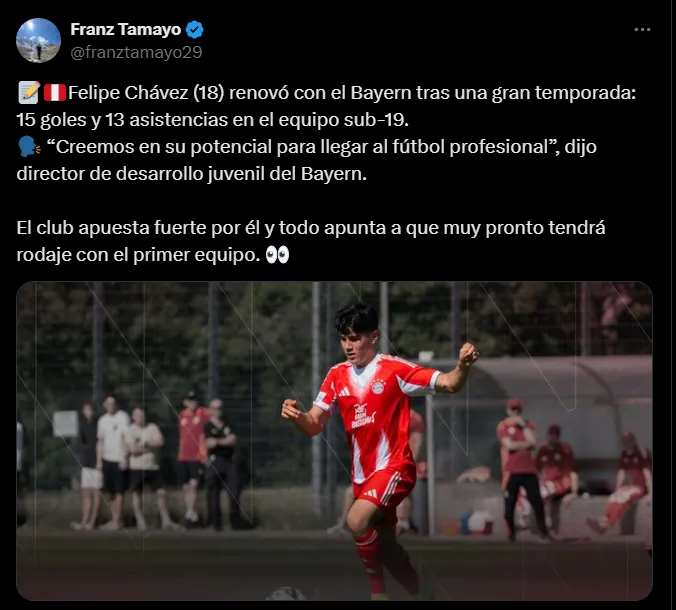Image resolution: width=676 pixels, height=610 pixels.
Task: Click the 'El club apuesta fuerte' paragraph
Action: pos(311,241)
